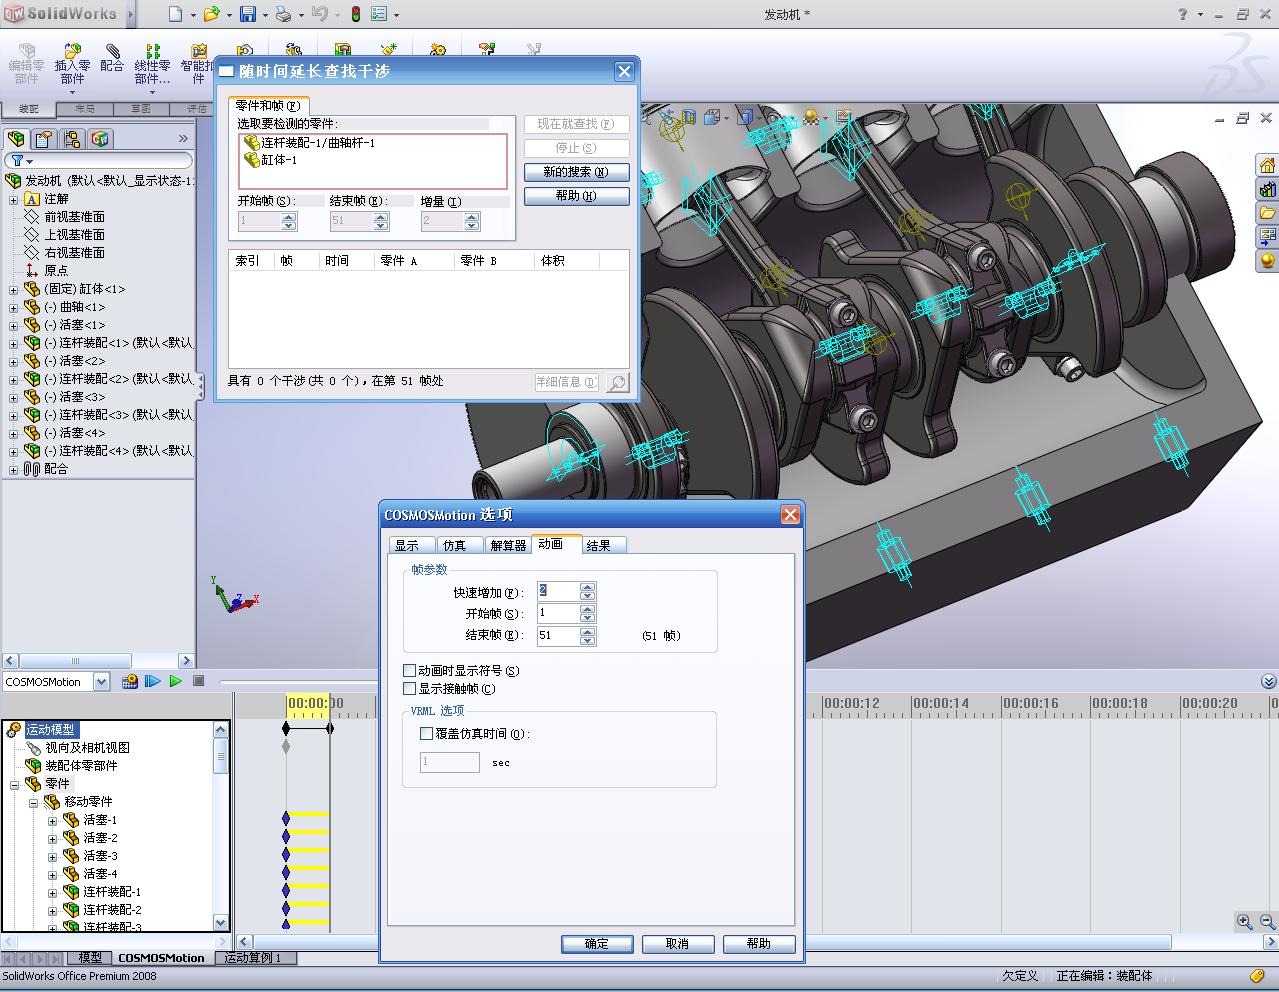Open the fourth manager tab icon beside ConfigurationManager

(99, 139)
